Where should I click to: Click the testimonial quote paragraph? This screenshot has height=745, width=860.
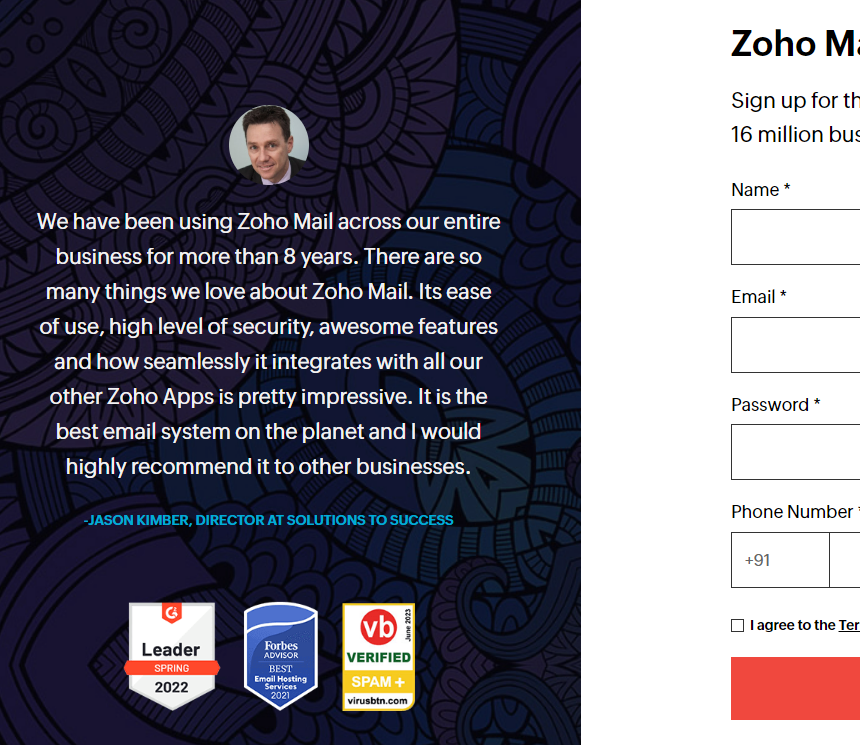coord(269,344)
